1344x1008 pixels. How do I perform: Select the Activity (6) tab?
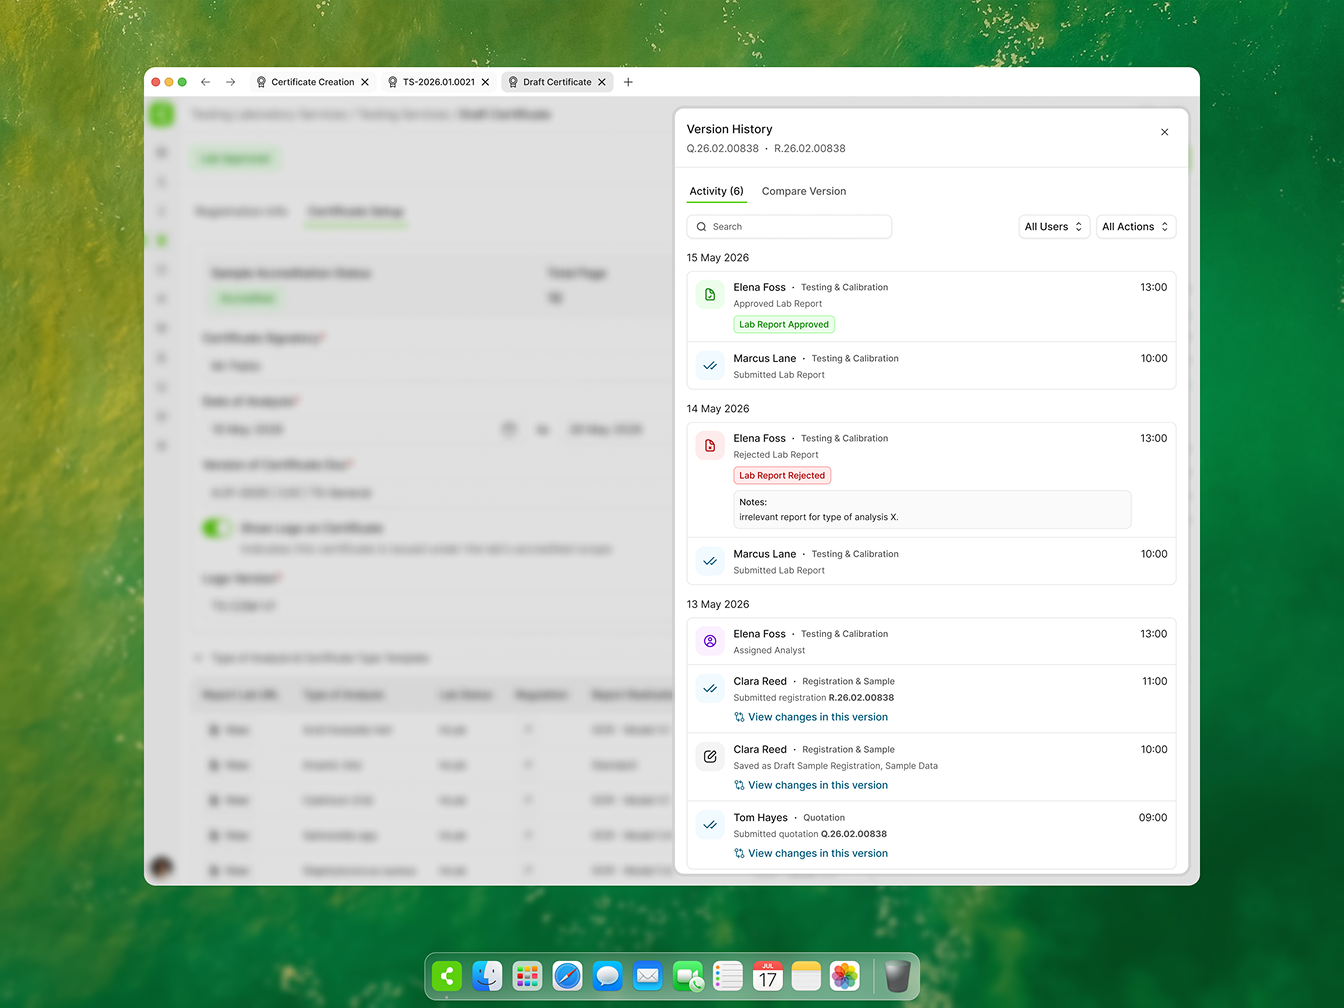(x=717, y=191)
